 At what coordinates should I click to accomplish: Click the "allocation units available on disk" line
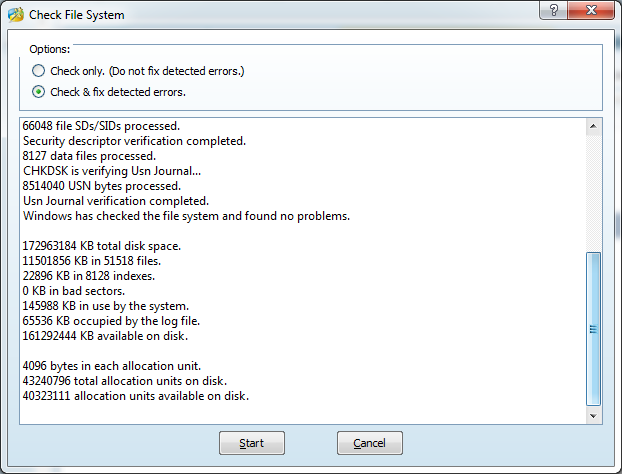click(x=135, y=395)
